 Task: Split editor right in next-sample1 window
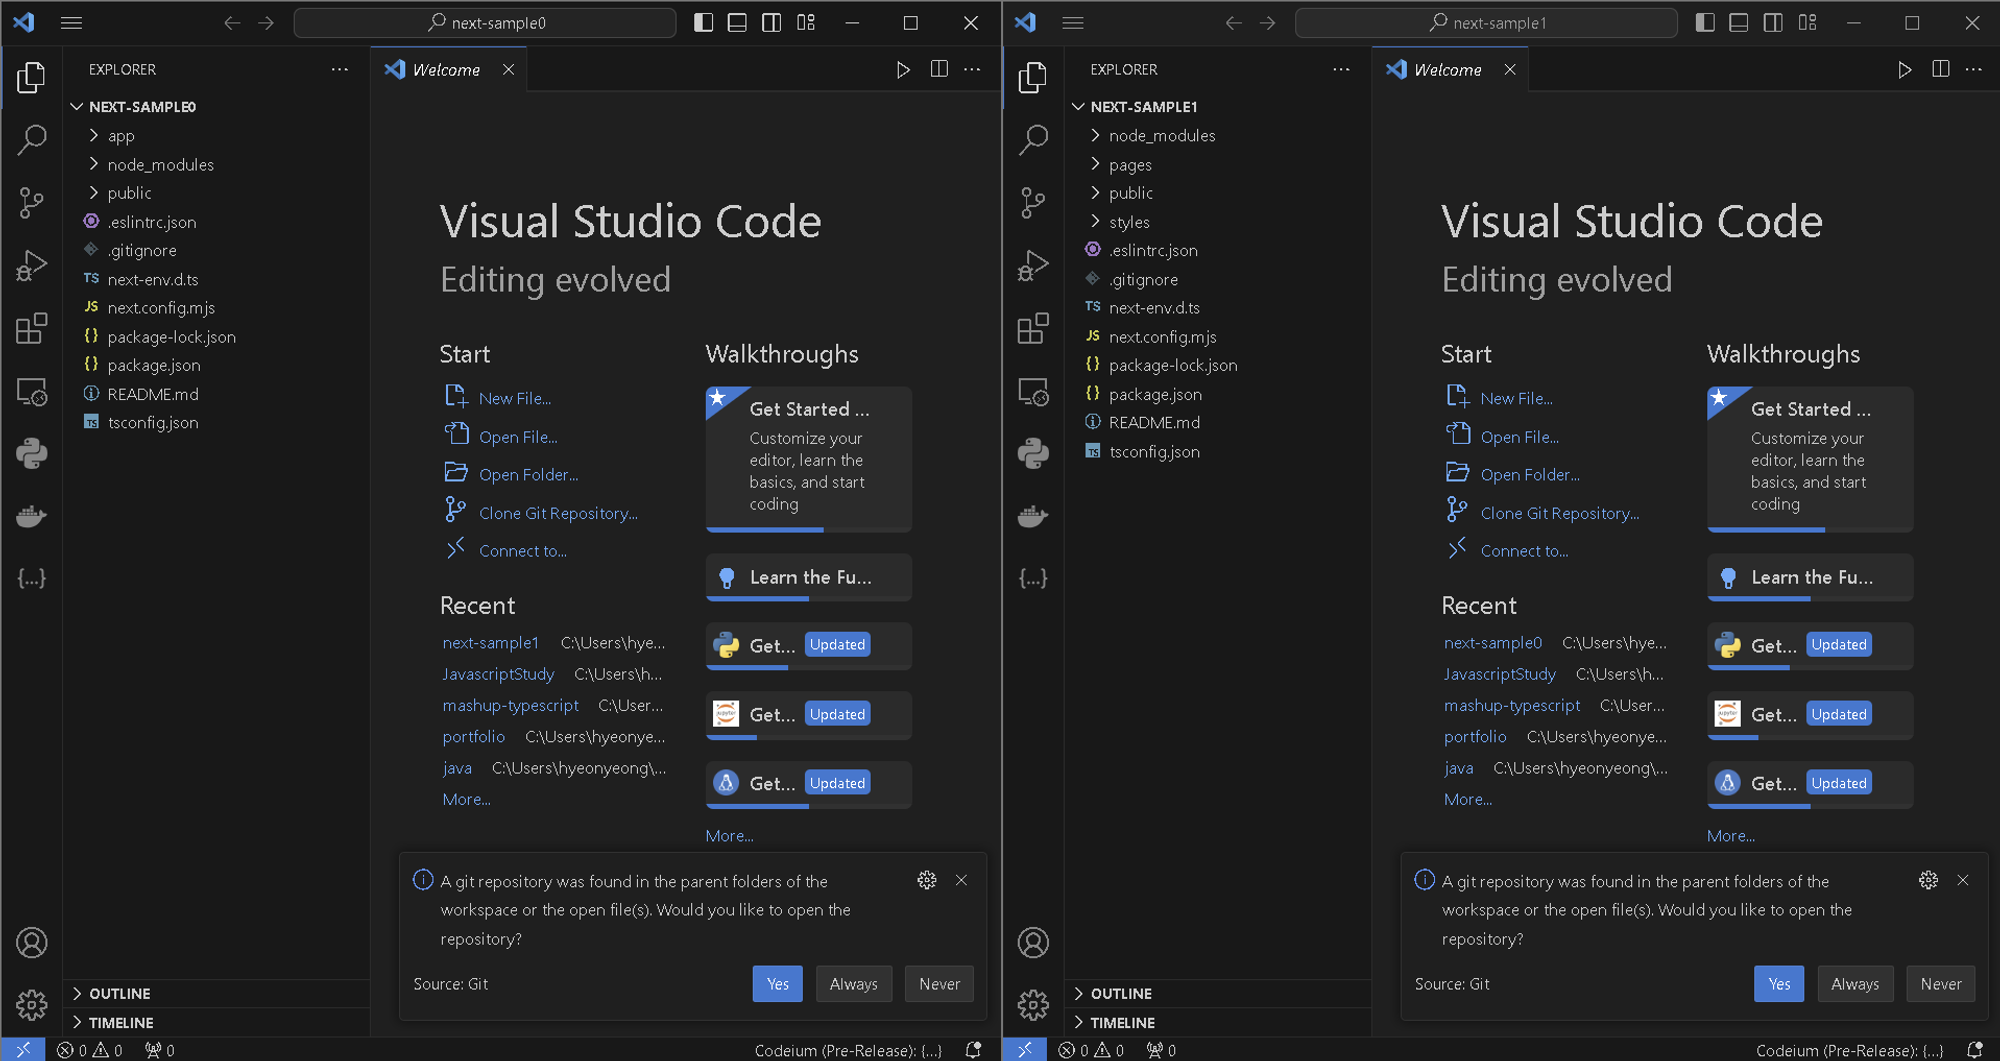click(1941, 69)
